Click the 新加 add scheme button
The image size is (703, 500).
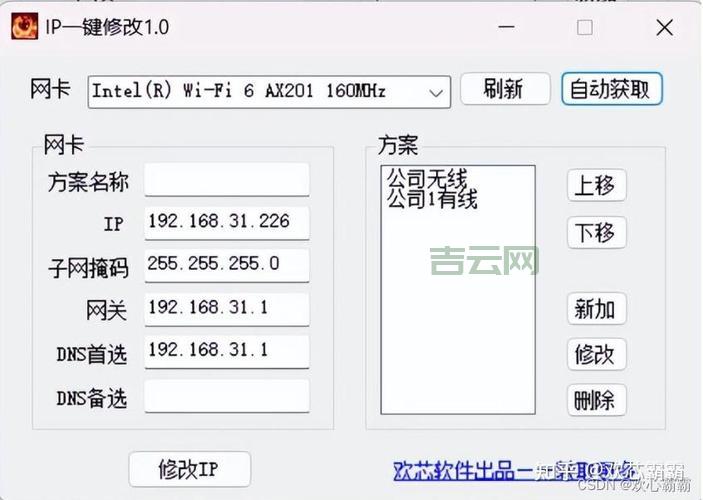pos(596,309)
